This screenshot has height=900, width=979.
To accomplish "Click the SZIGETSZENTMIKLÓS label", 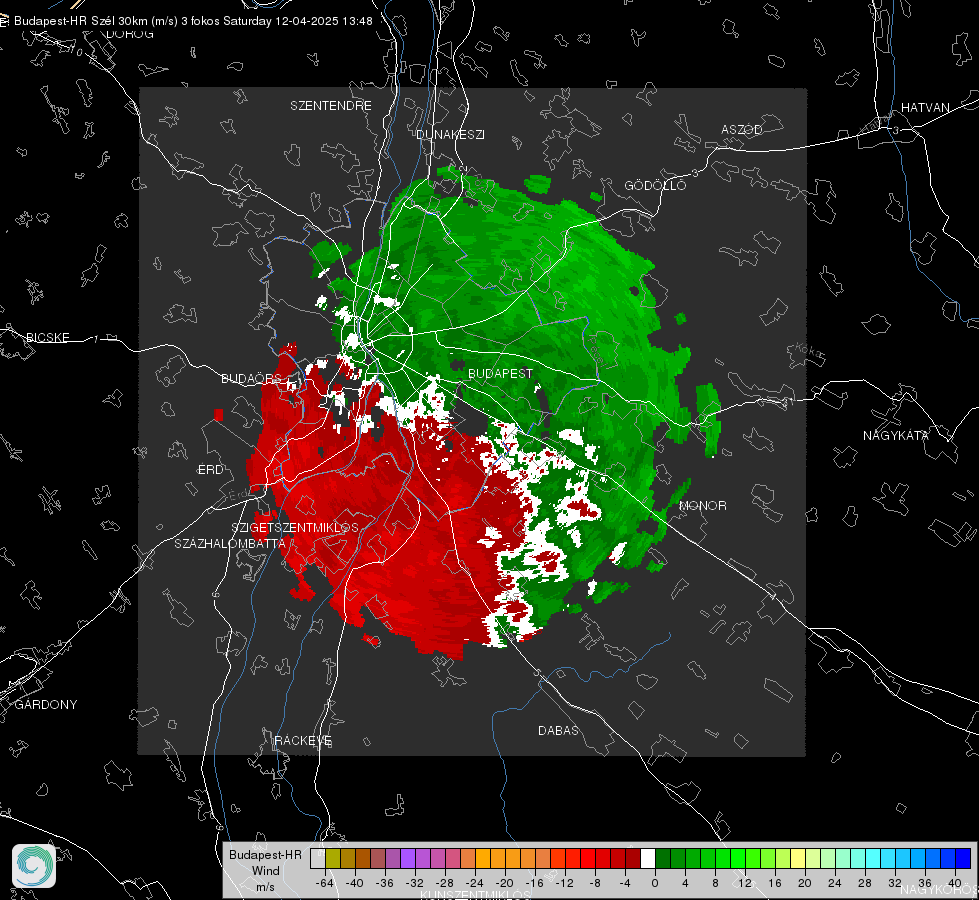I will click(295, 528).
